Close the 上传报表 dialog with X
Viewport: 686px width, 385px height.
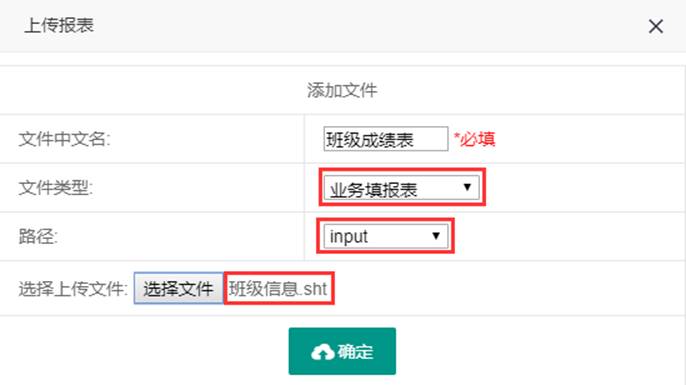pos(655,26)
